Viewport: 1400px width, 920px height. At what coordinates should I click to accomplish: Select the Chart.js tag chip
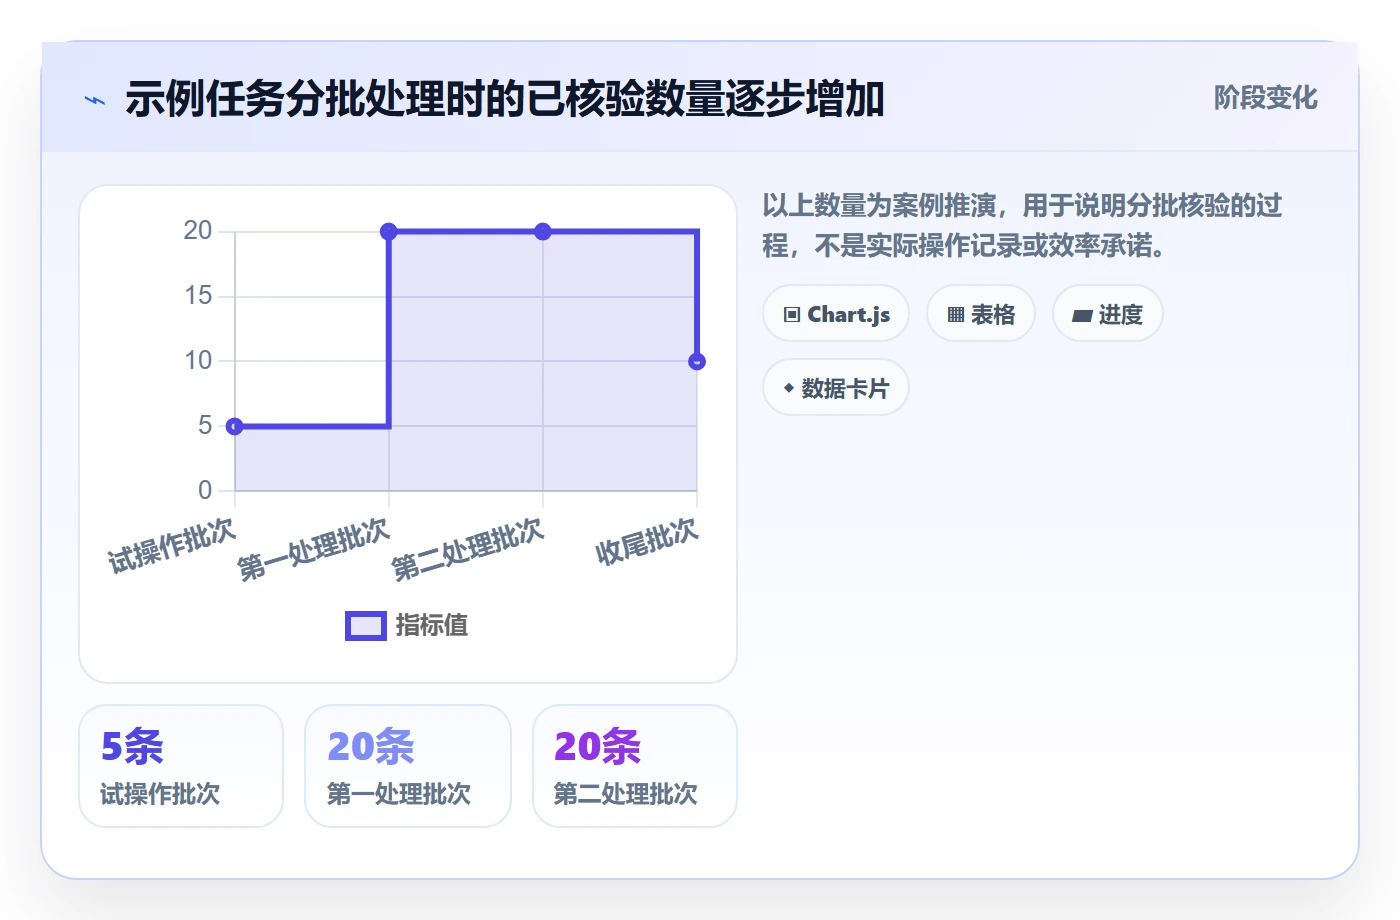tap(836, 314)
